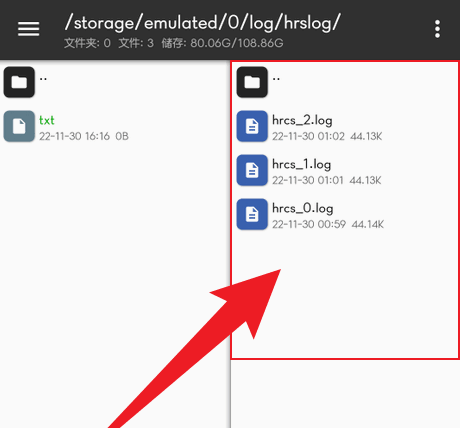The width and height of the screenshot is (460, 428).
Task: Open the hrcs_1.log file name
Action: pos(301,164)
